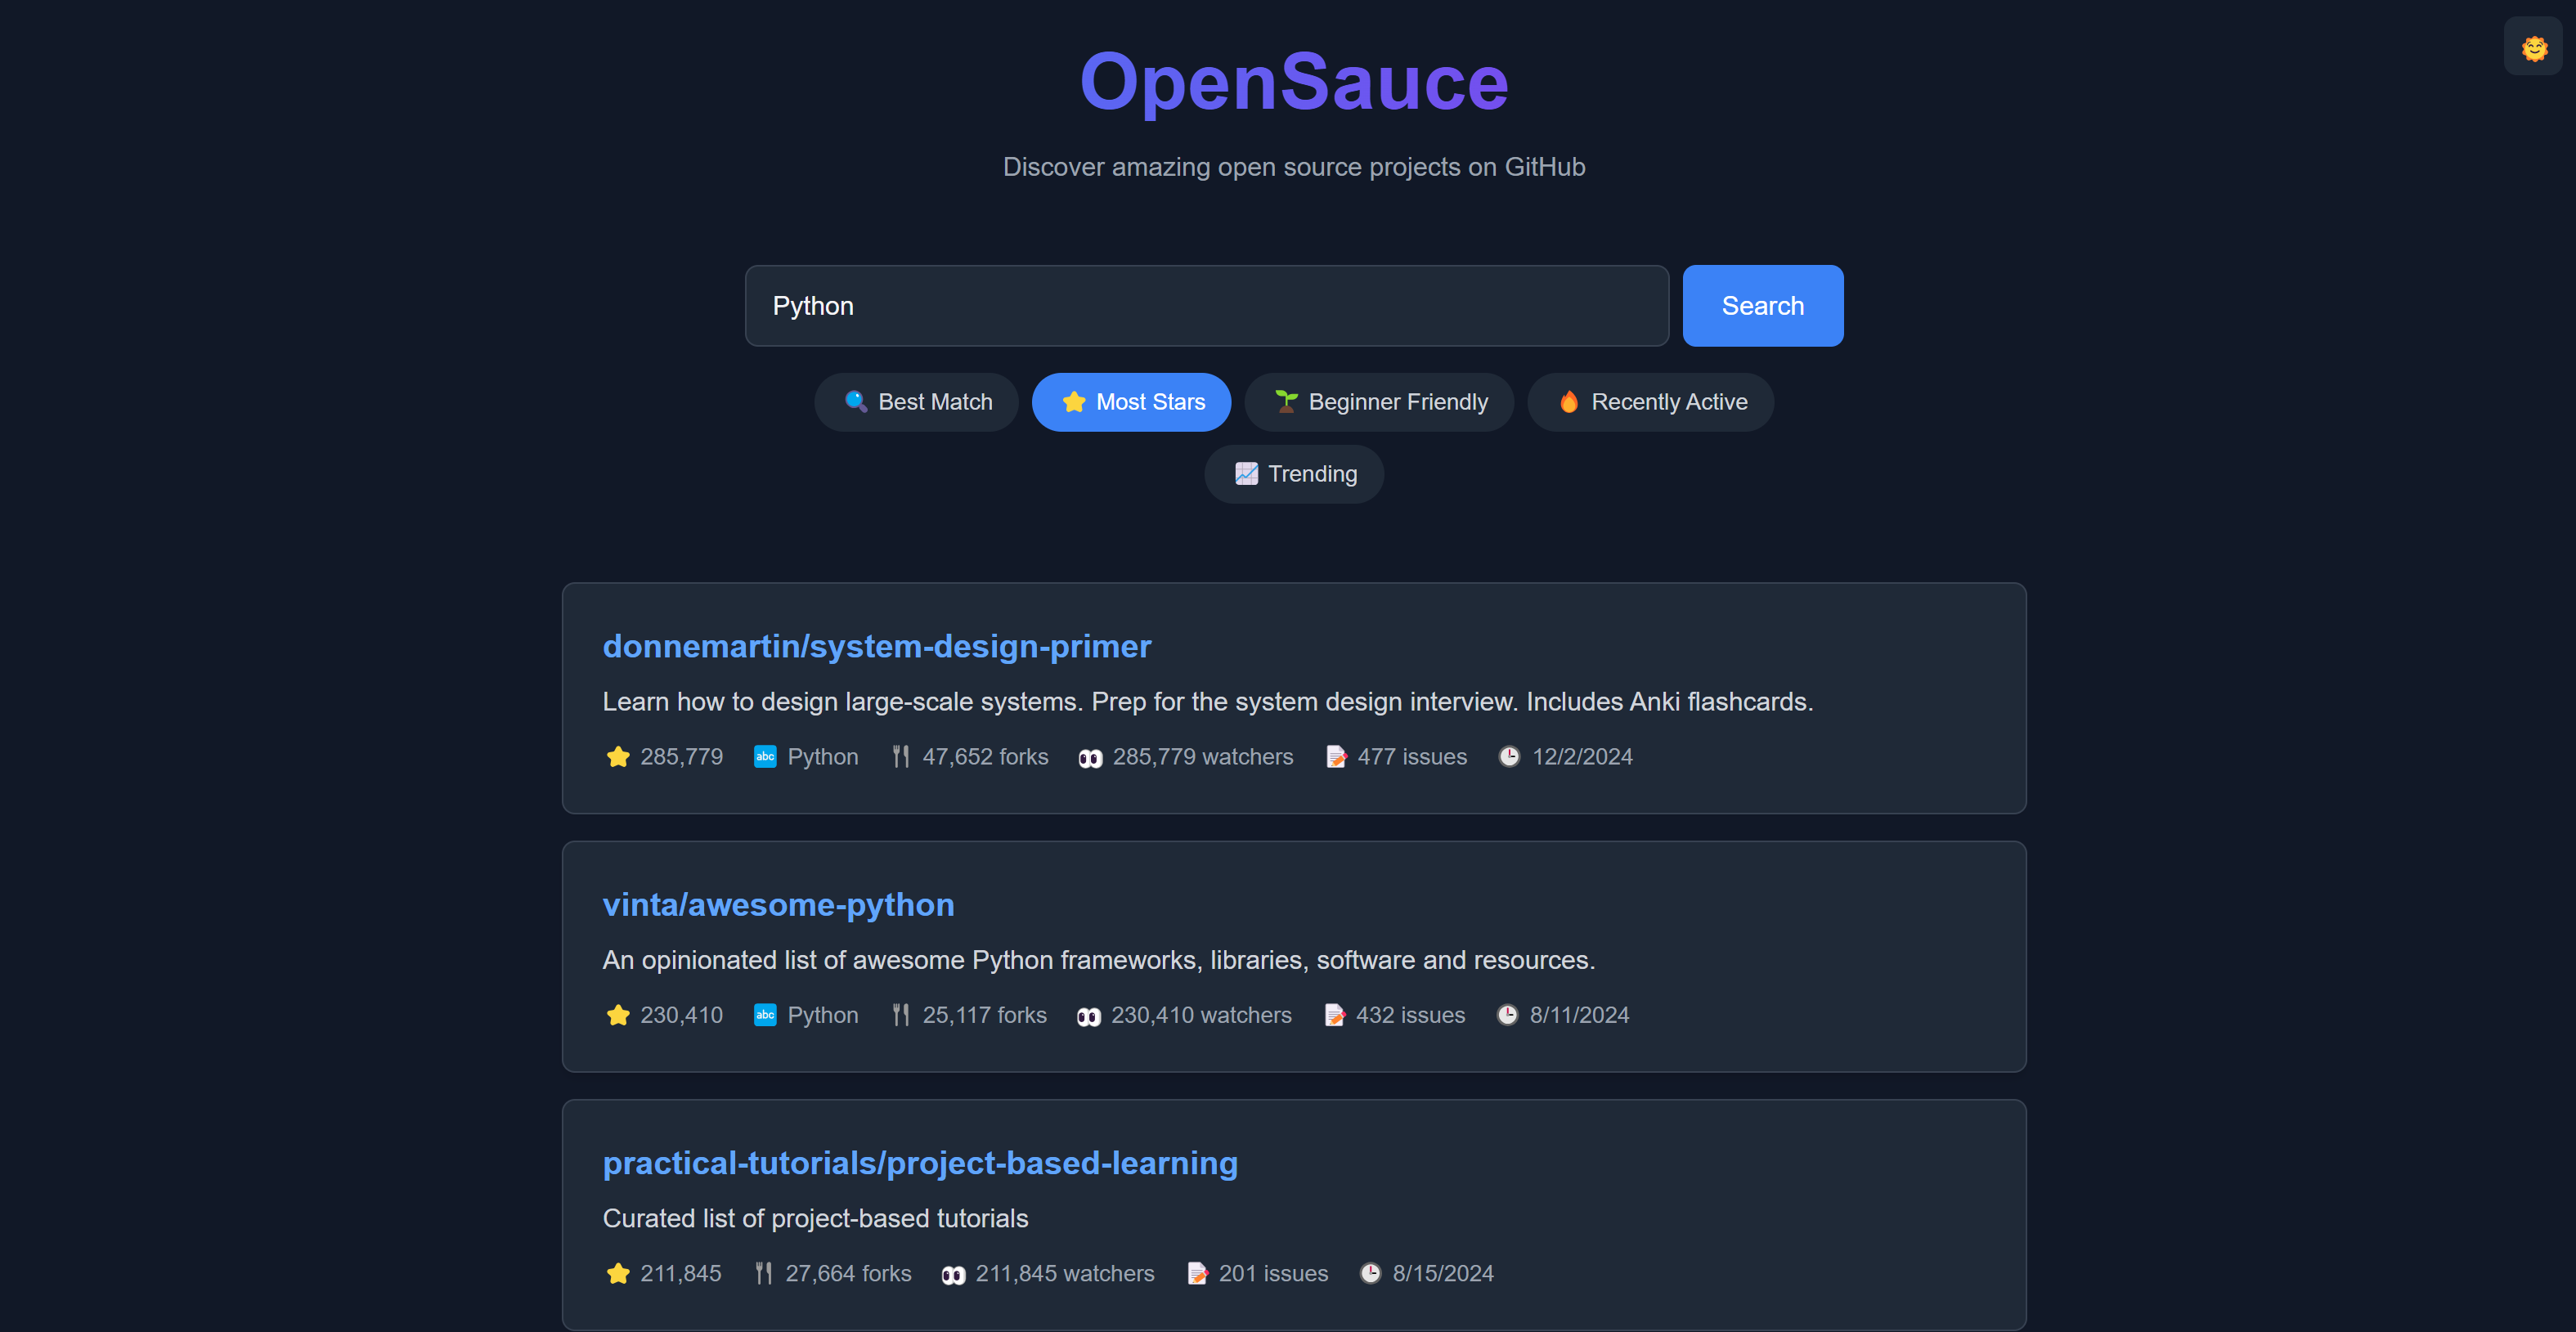Image resolution: width=2576 pixels, height=1332 pixels.
Task: Click the '211,845 watchers' text
Action: click(1064, 1272)
